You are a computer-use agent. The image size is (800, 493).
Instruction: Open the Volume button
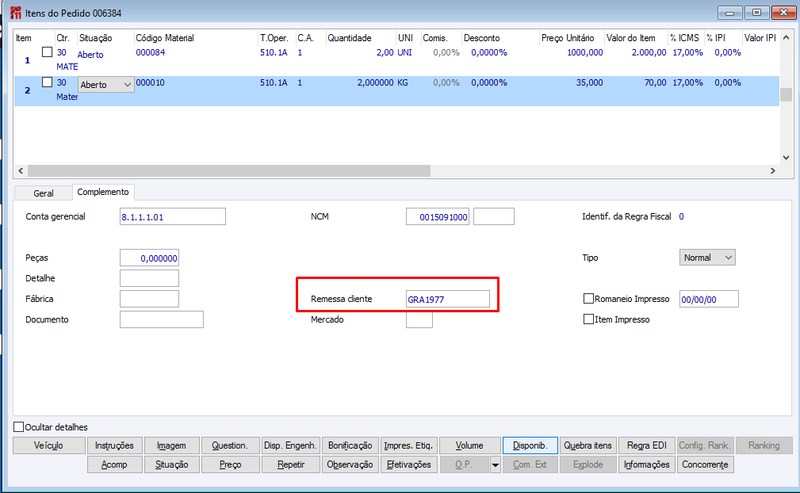[469, 446]
